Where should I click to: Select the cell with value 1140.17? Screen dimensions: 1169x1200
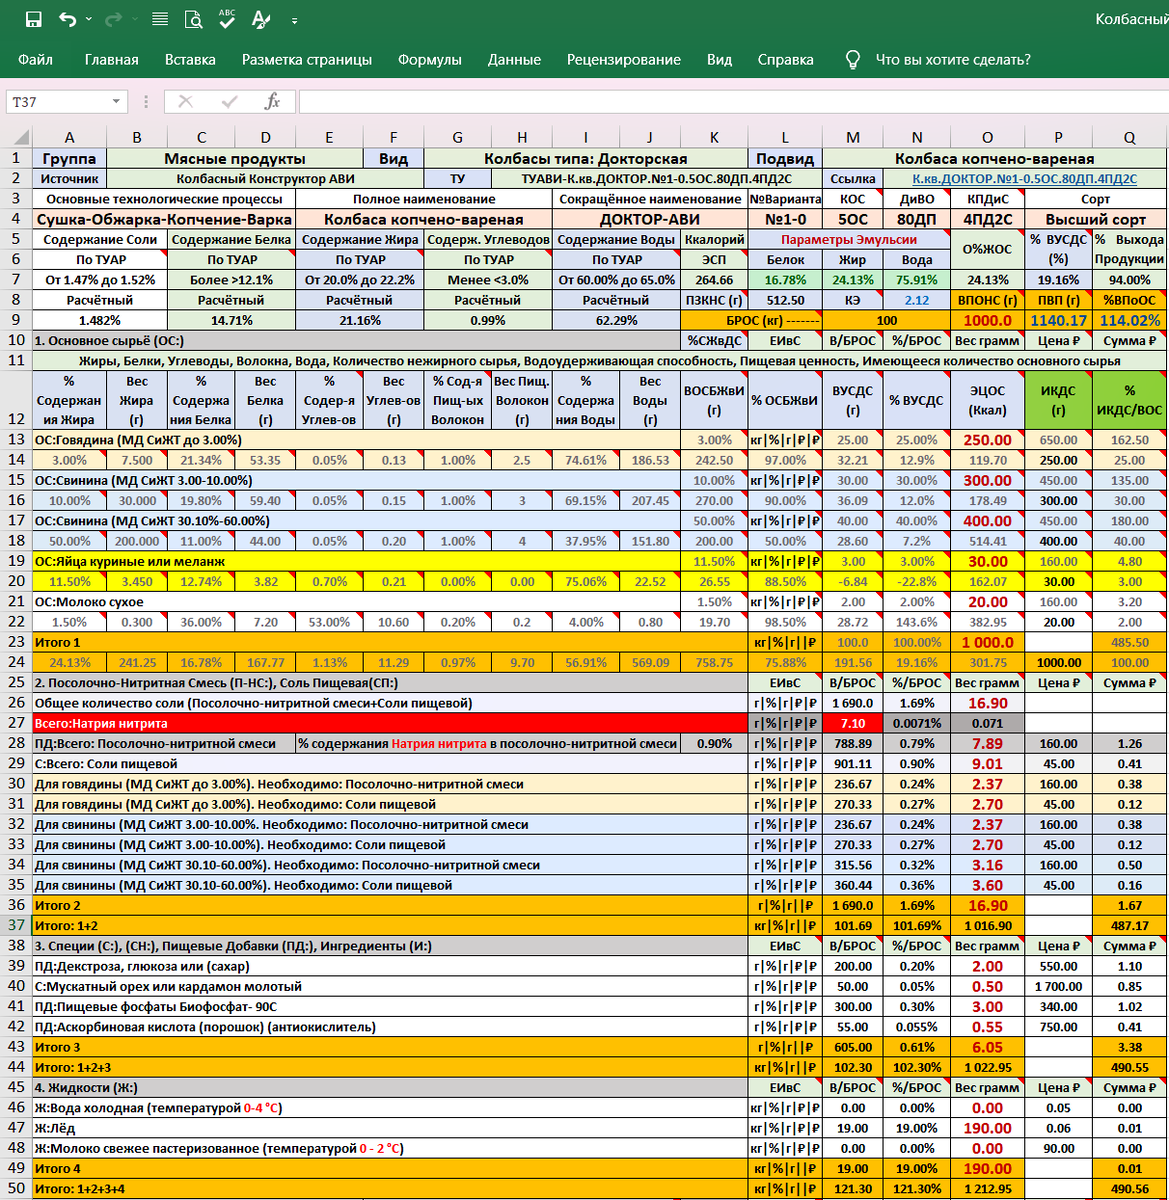click(1058, 320)
